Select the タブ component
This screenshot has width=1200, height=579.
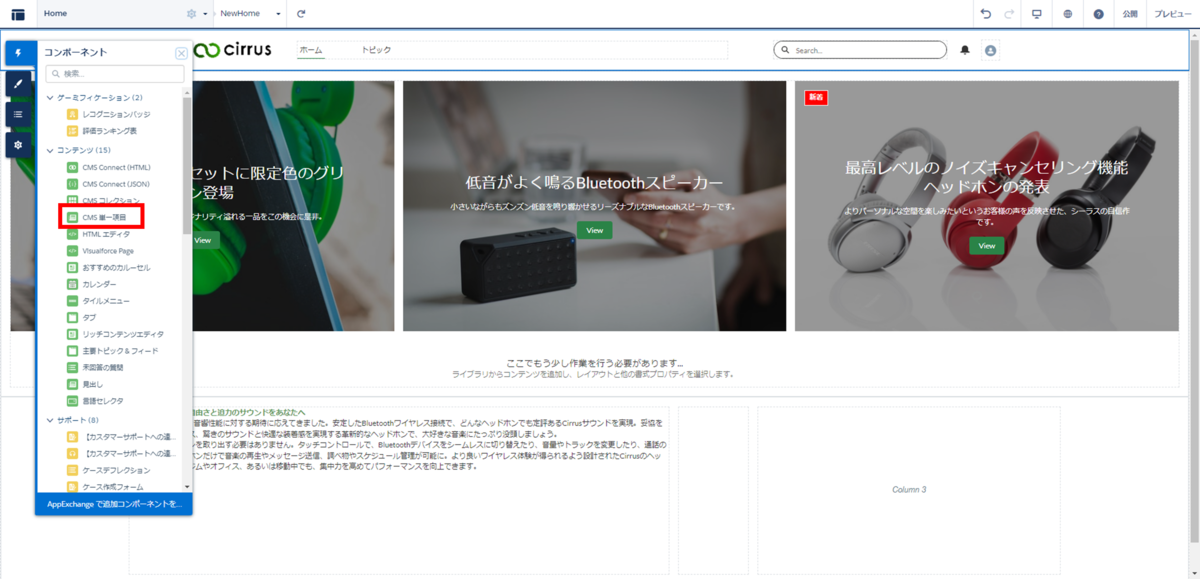(81, 317)
